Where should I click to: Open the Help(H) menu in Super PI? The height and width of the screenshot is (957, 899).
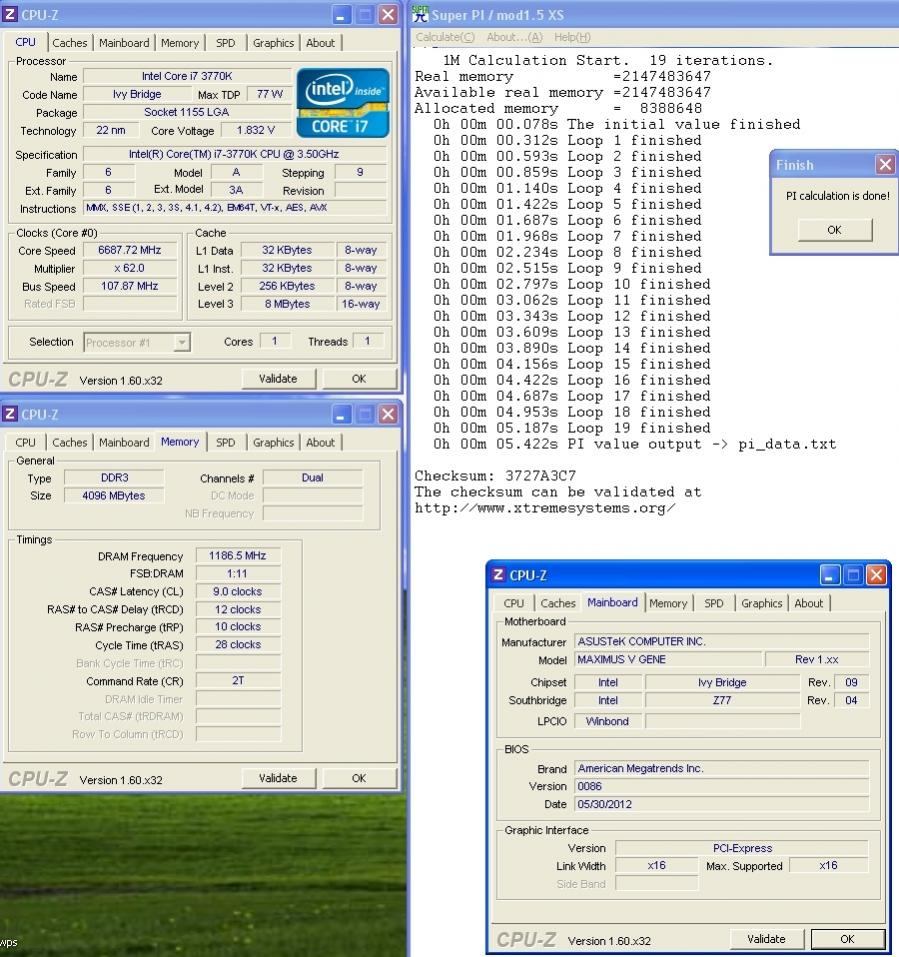coord(572,37)
